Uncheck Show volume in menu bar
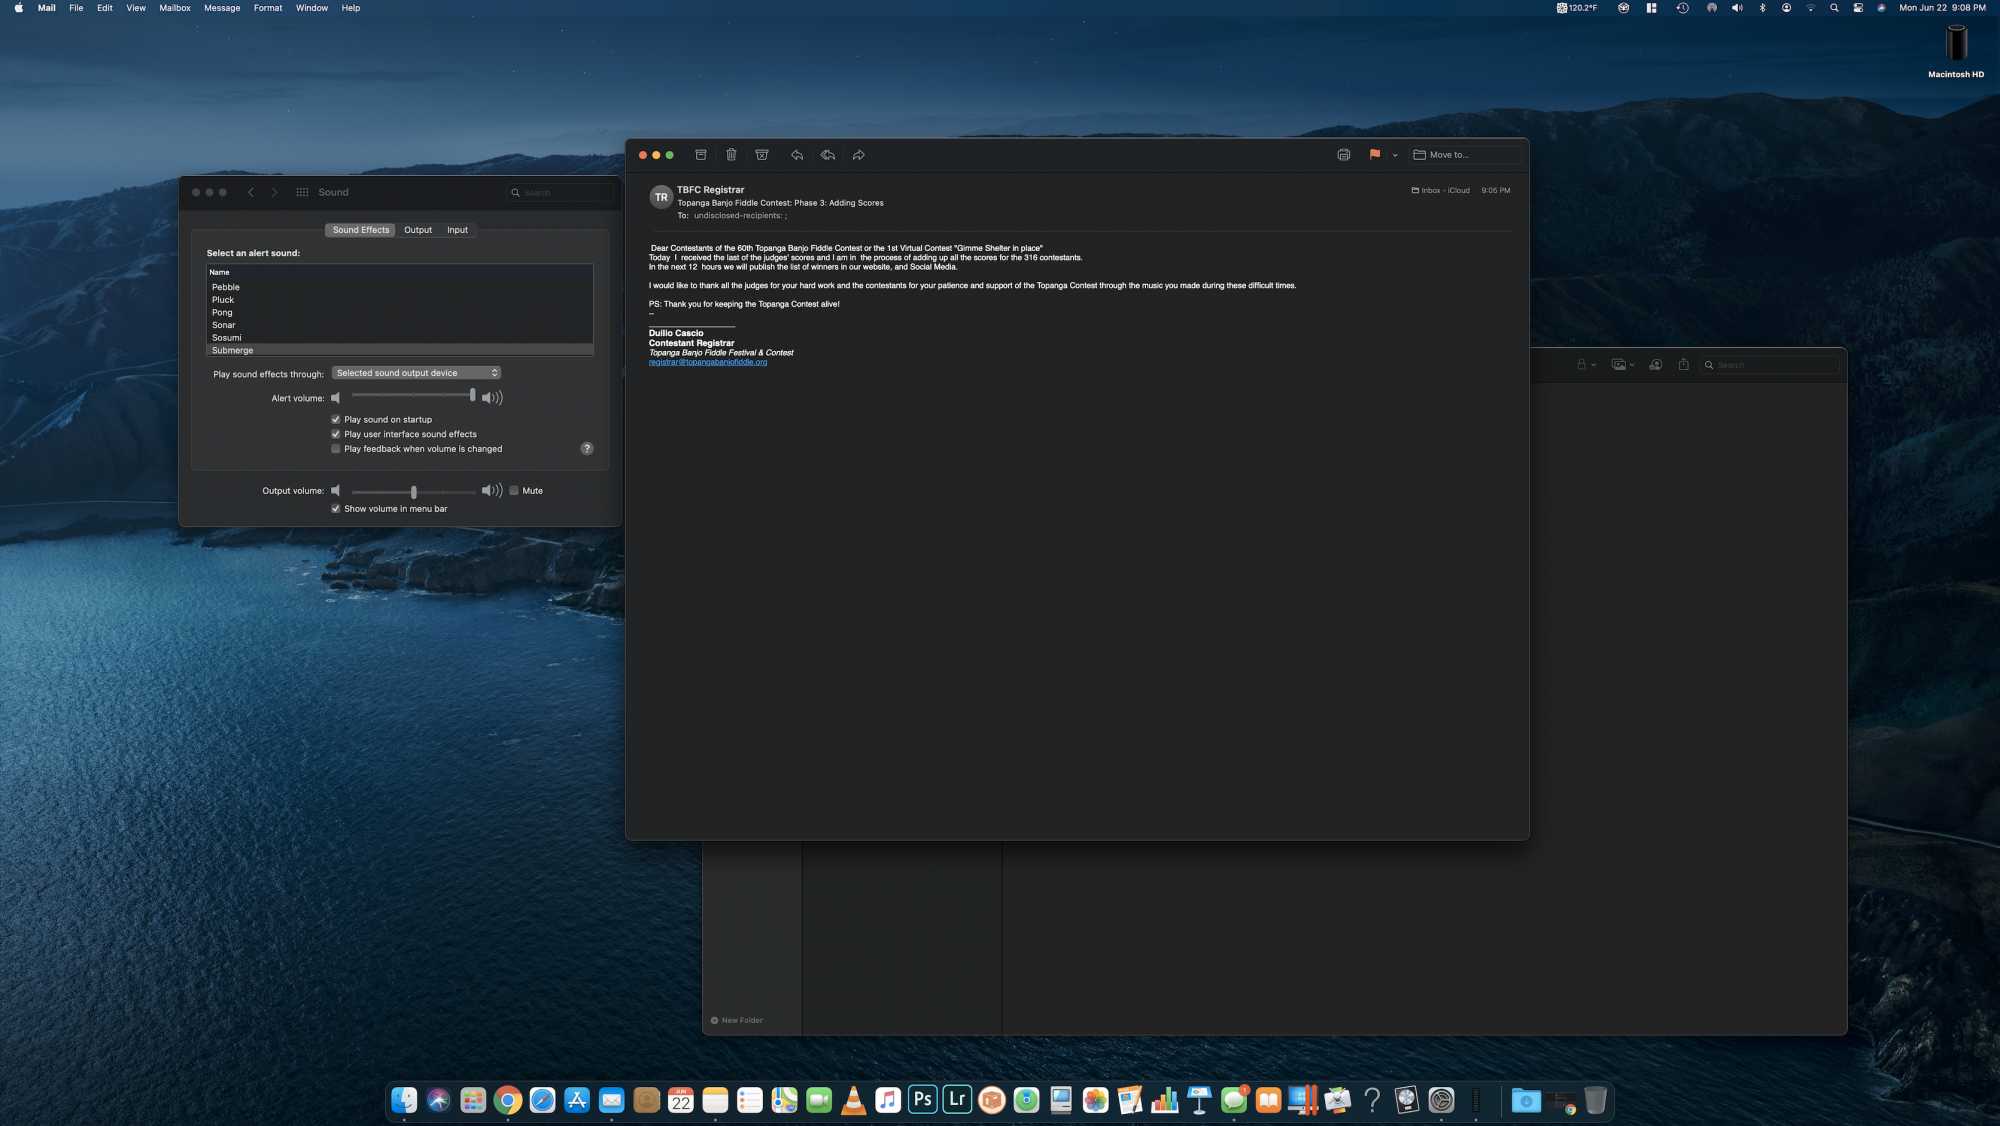This screenshot has height=1126, width=2000. (x=336, y=509)
